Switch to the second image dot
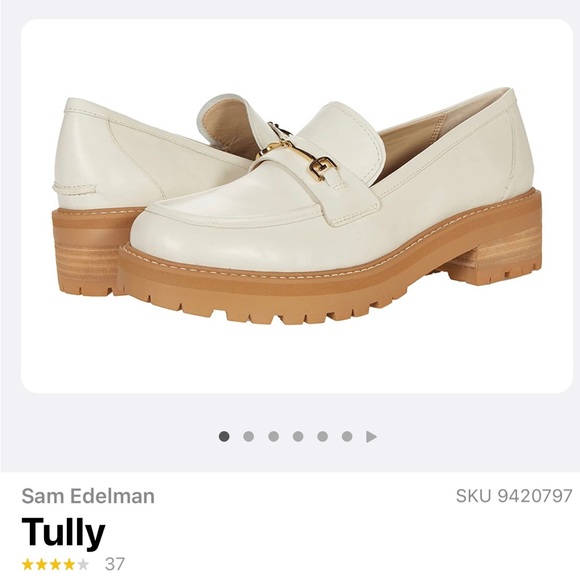This screenshot has width=580, height=580. (x=249, y=436)
